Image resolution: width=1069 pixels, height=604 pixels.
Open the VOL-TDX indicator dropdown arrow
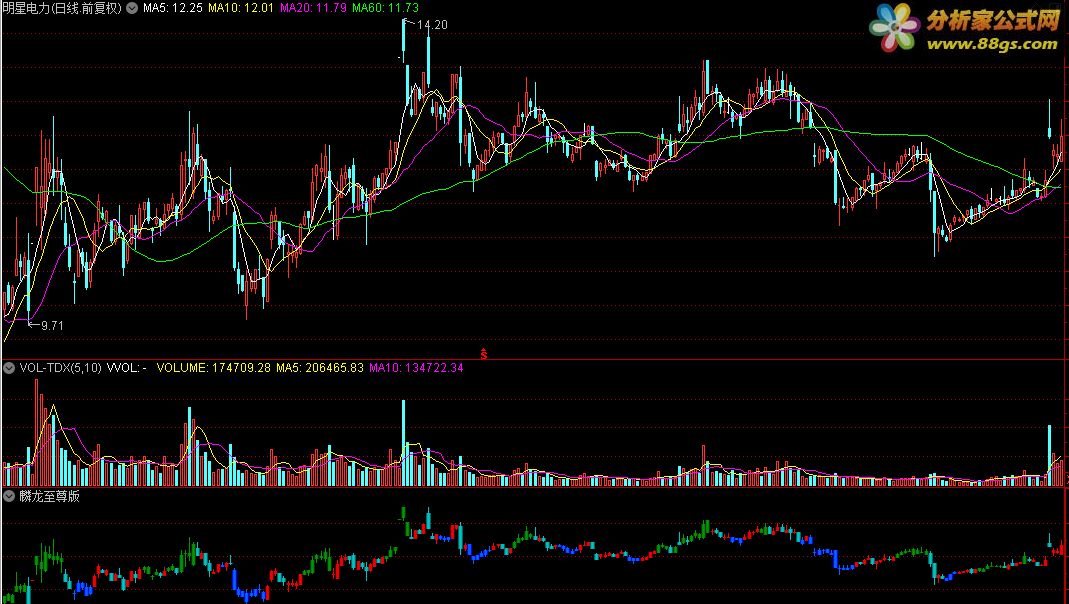[9, 368]
